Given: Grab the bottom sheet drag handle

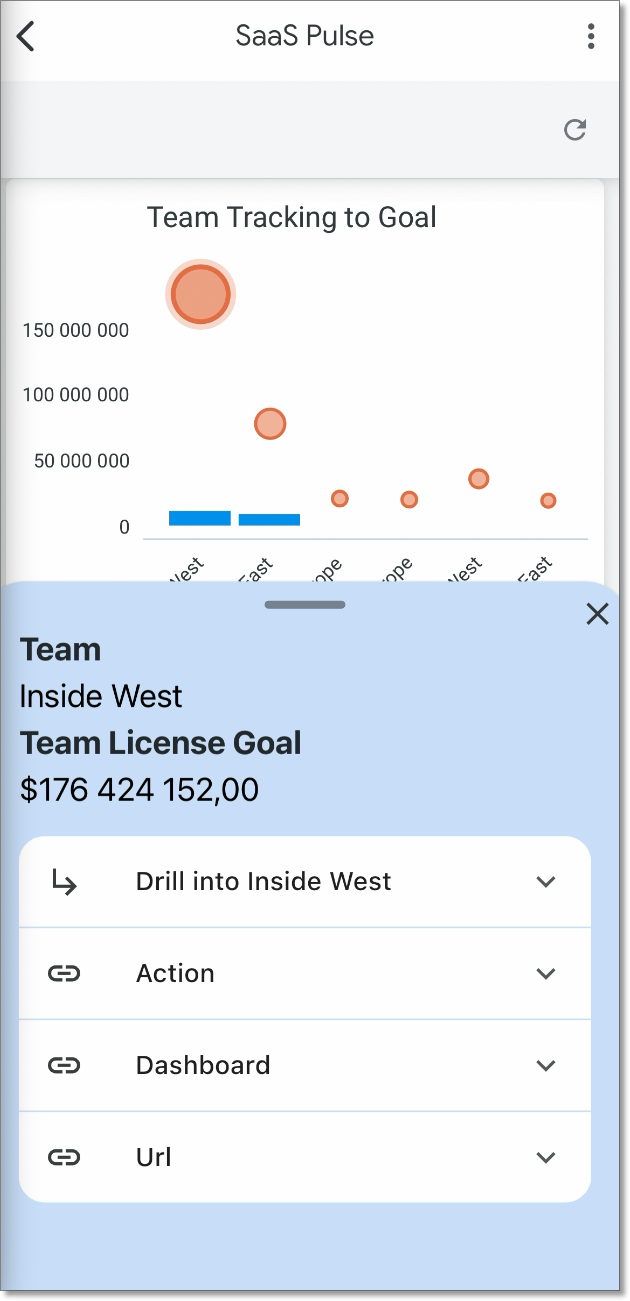Looking at the screenshot, I should pos(305,605).
